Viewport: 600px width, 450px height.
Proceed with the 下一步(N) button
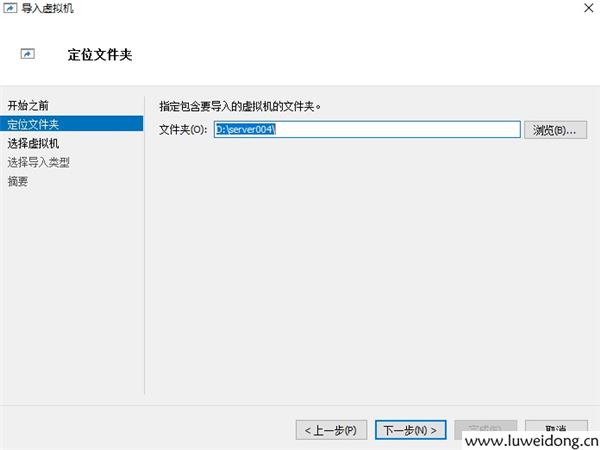(x=411, y=430)
